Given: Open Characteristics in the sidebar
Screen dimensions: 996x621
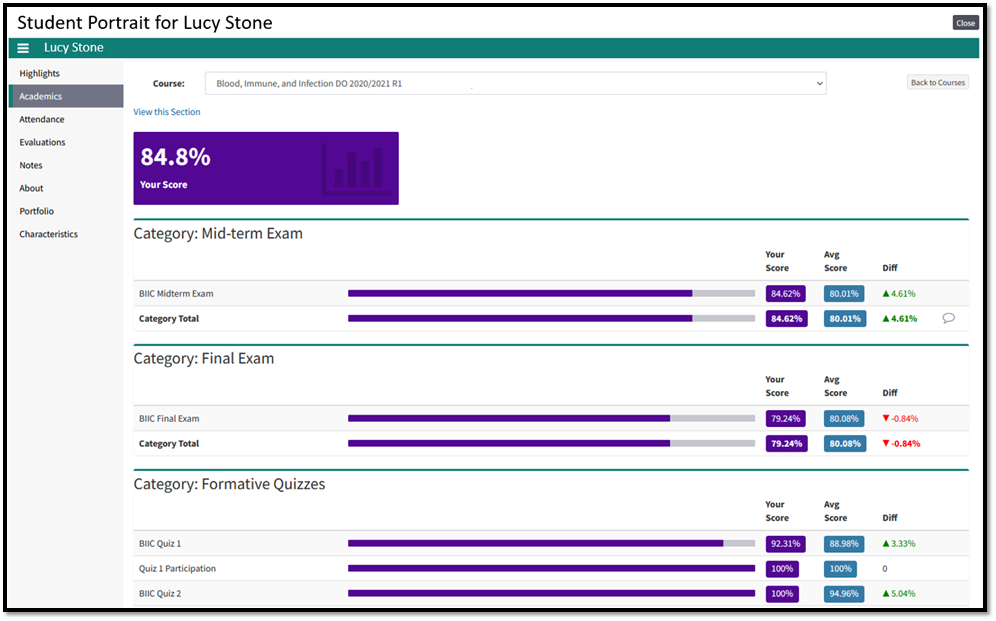Looking at the screenshot, I should point(48,234).
